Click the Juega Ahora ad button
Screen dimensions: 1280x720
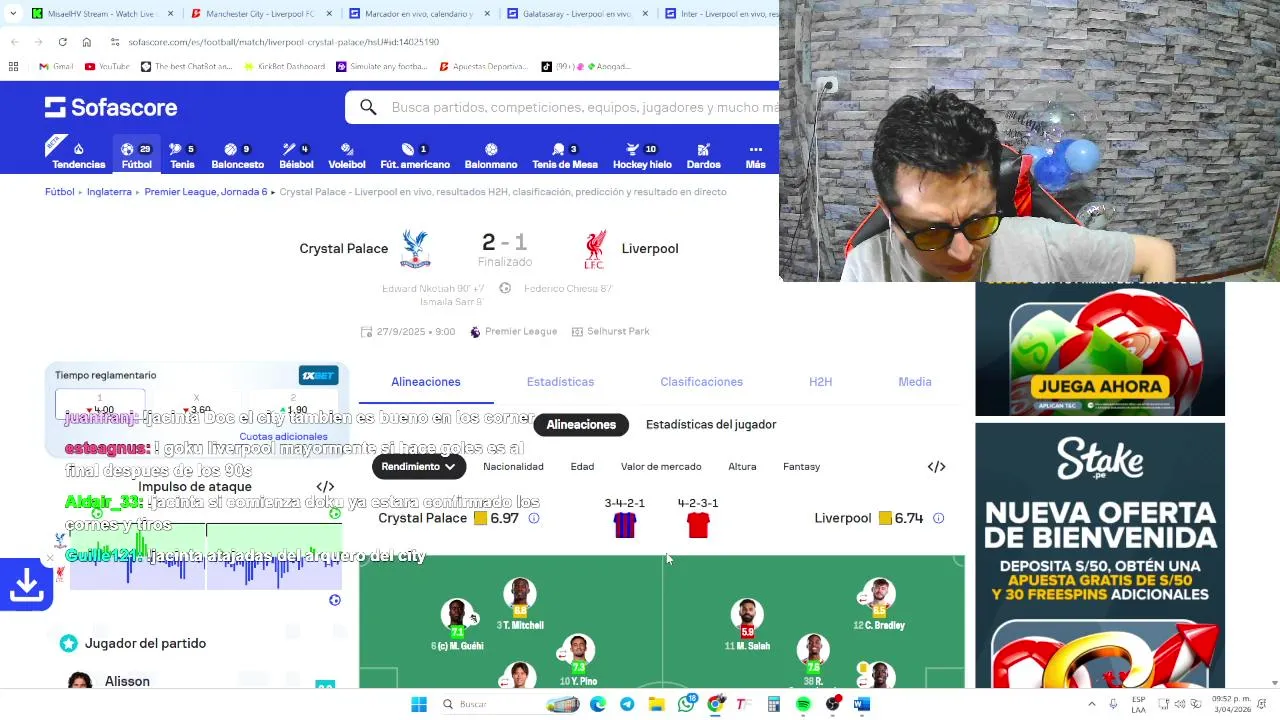(x=1100, y=386)
